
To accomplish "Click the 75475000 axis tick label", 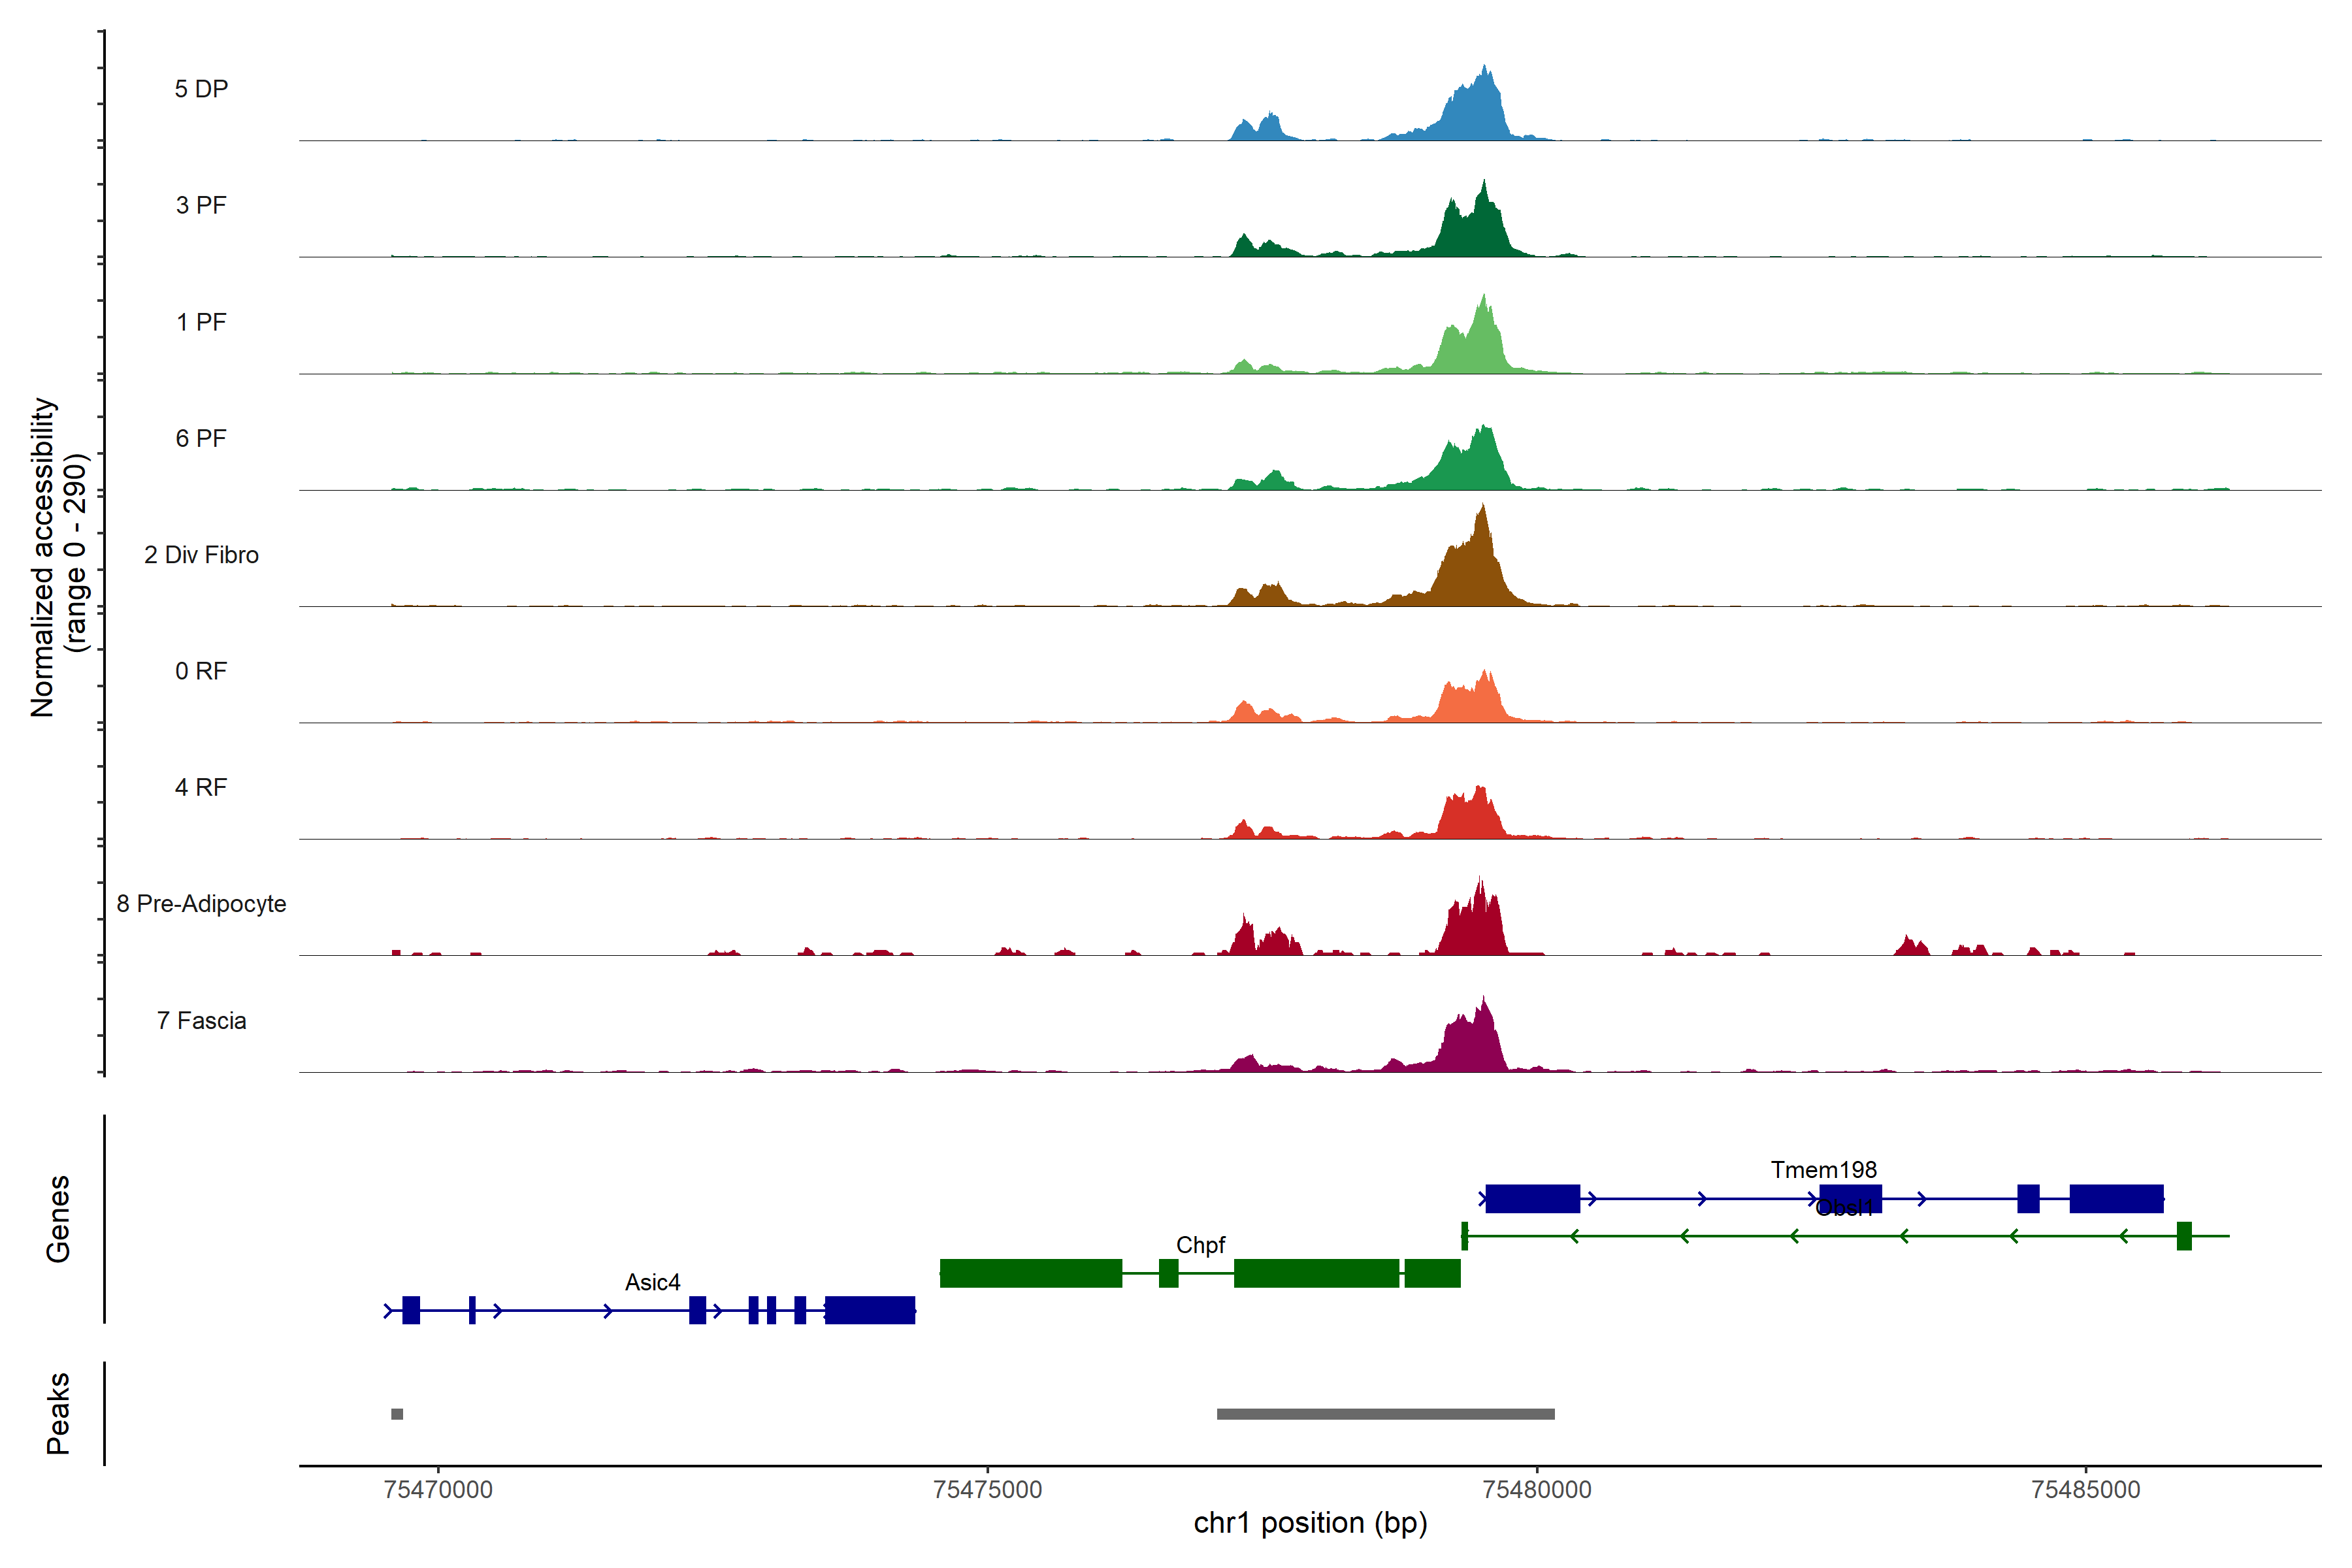I will pos(987,1490).
